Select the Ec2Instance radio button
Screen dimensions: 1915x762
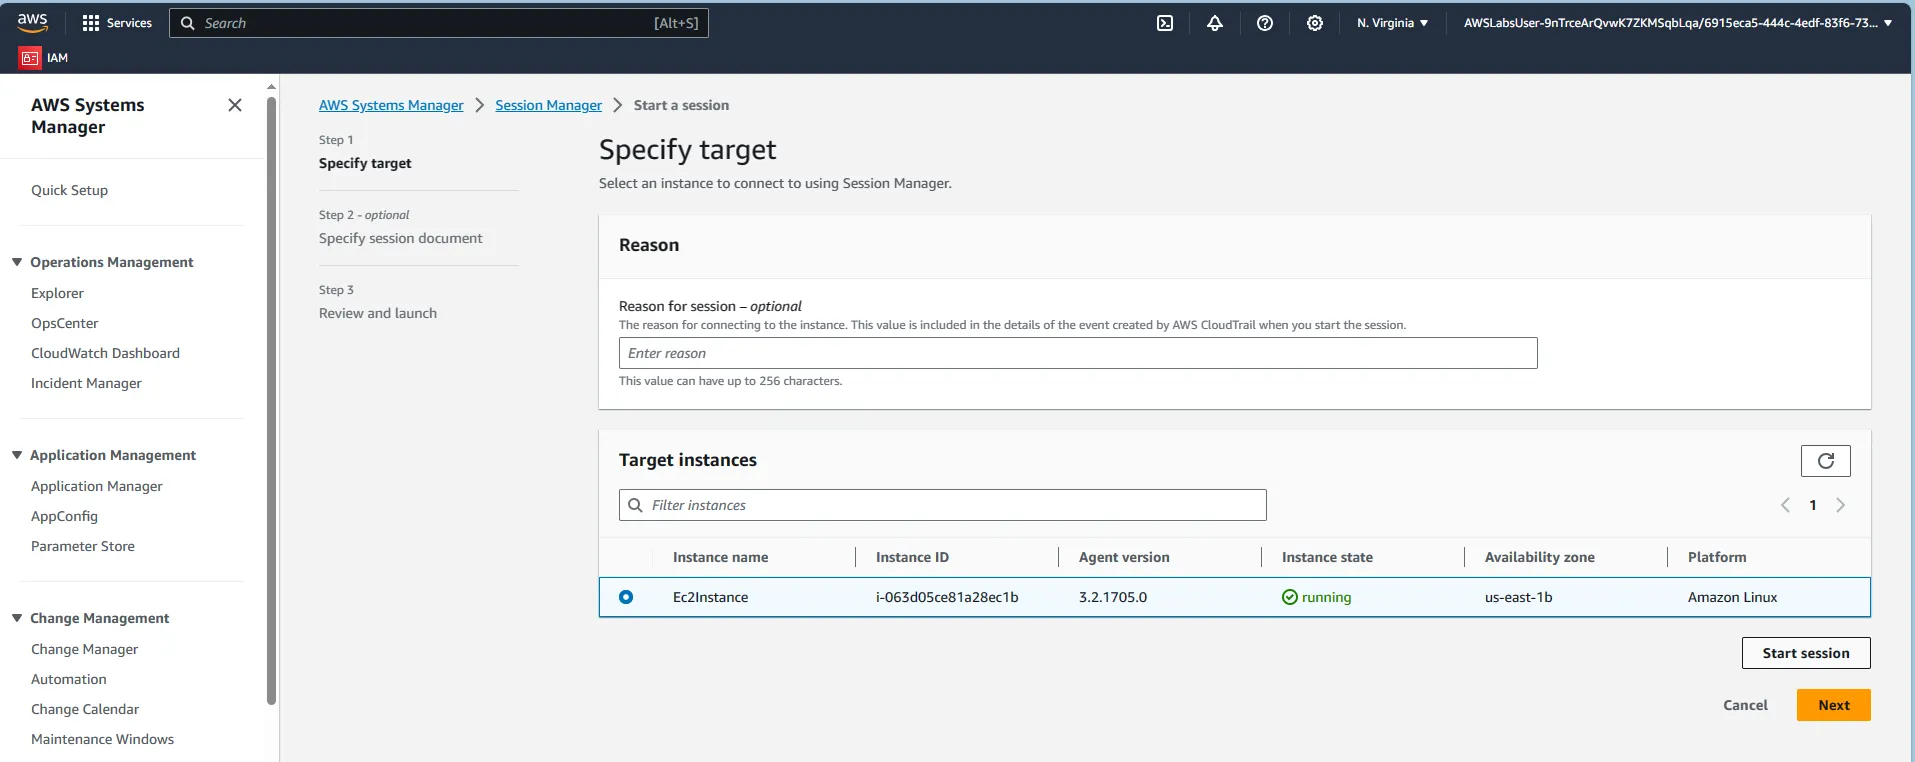point(626,597)
